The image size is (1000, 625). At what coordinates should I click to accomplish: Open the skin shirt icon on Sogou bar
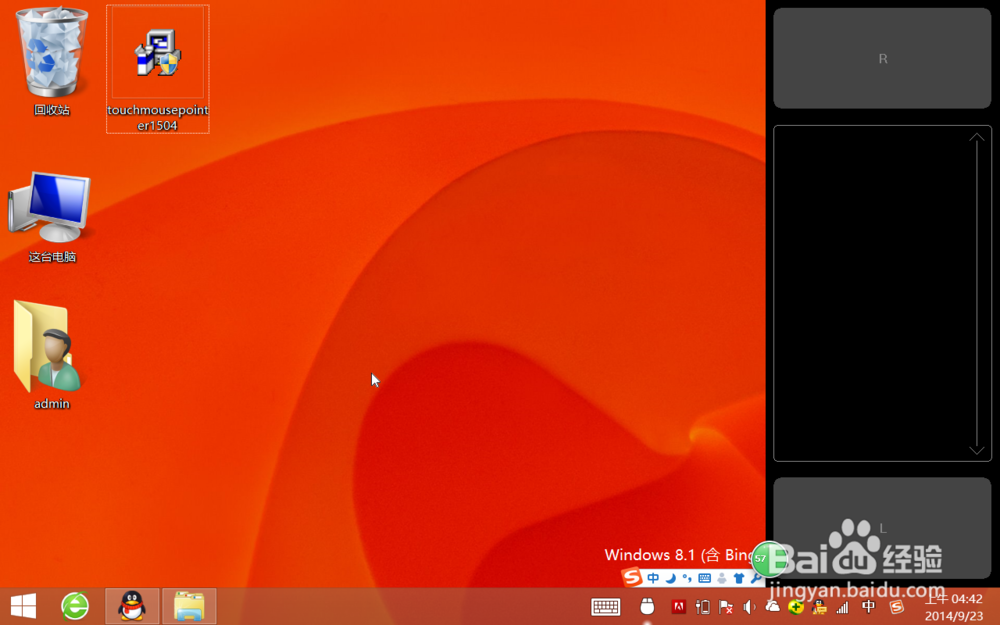click(x=739, y=578)
